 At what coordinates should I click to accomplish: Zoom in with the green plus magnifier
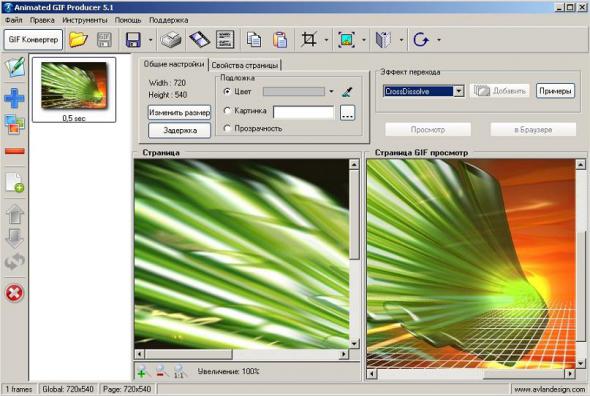[x=142, y=371]
